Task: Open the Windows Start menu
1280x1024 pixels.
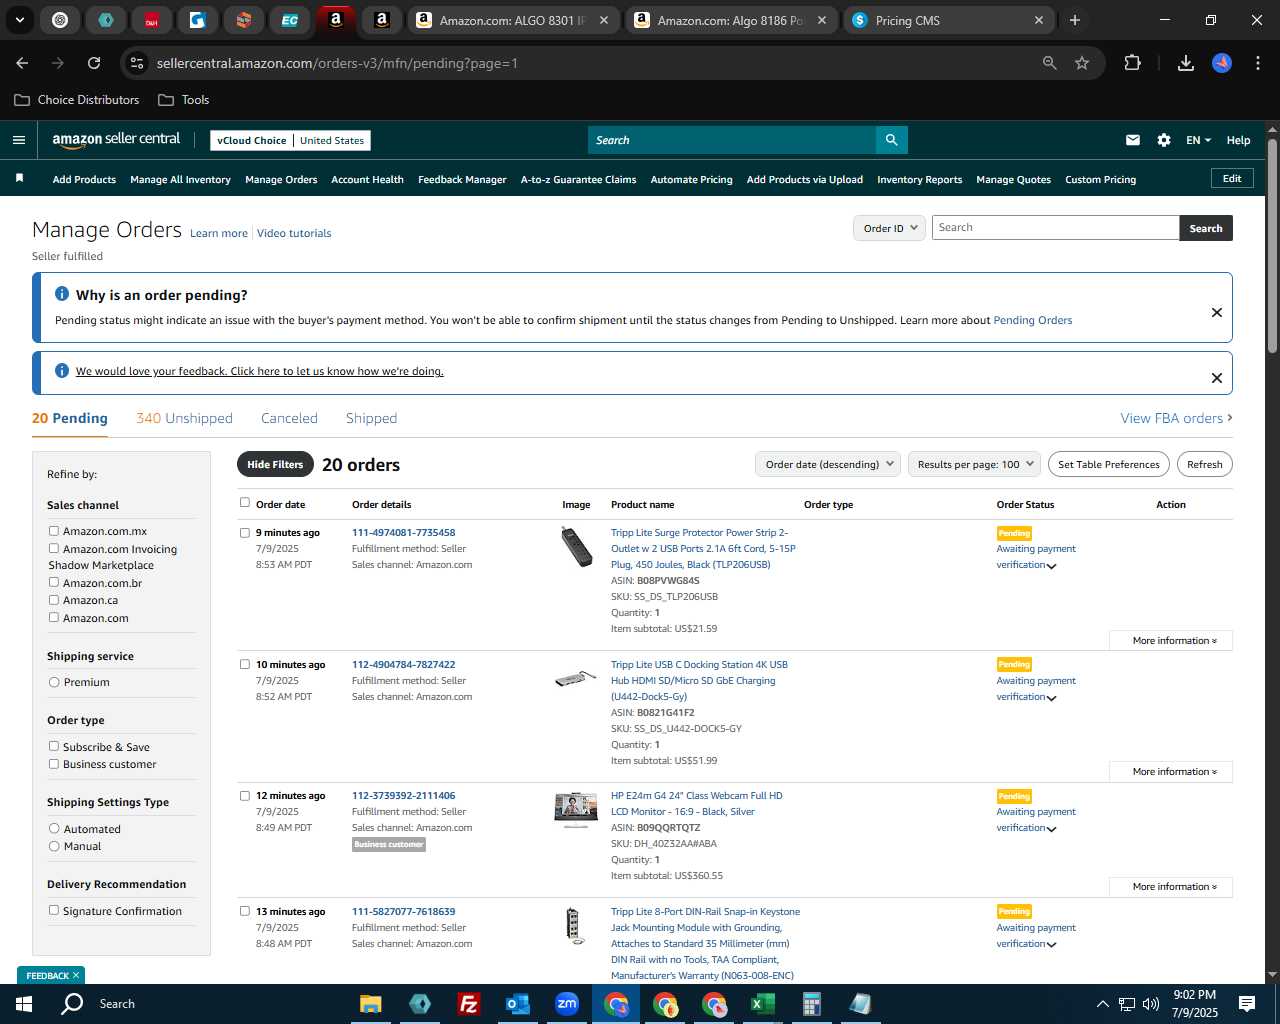Action: (24, 1004)
